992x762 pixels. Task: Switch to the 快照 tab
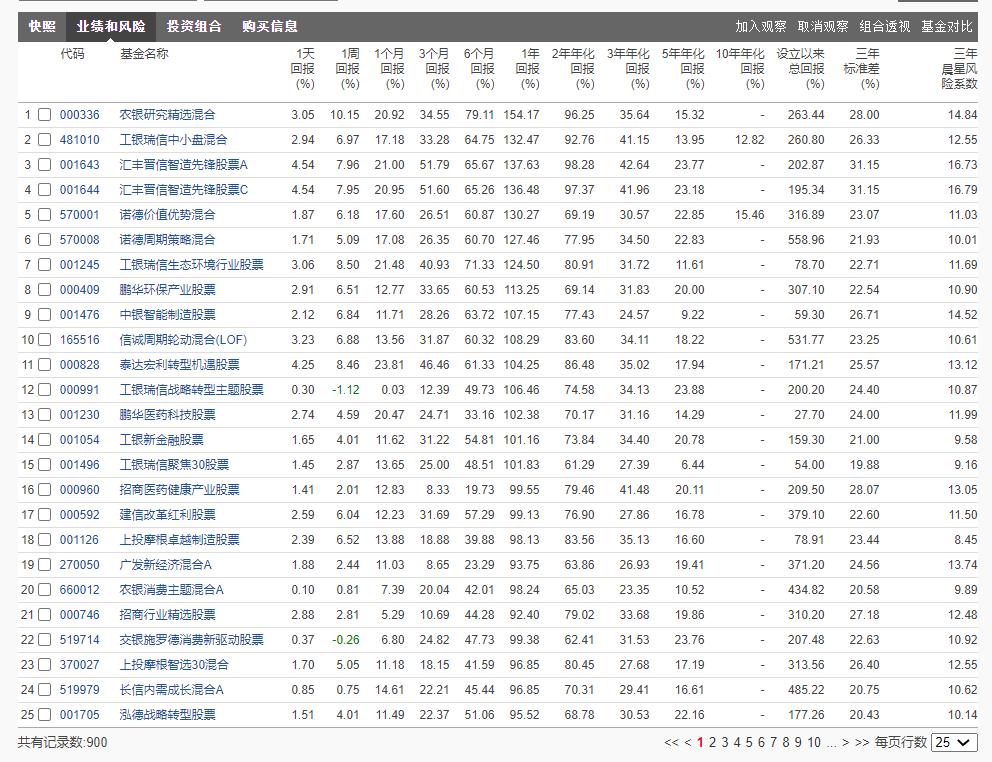44,27
